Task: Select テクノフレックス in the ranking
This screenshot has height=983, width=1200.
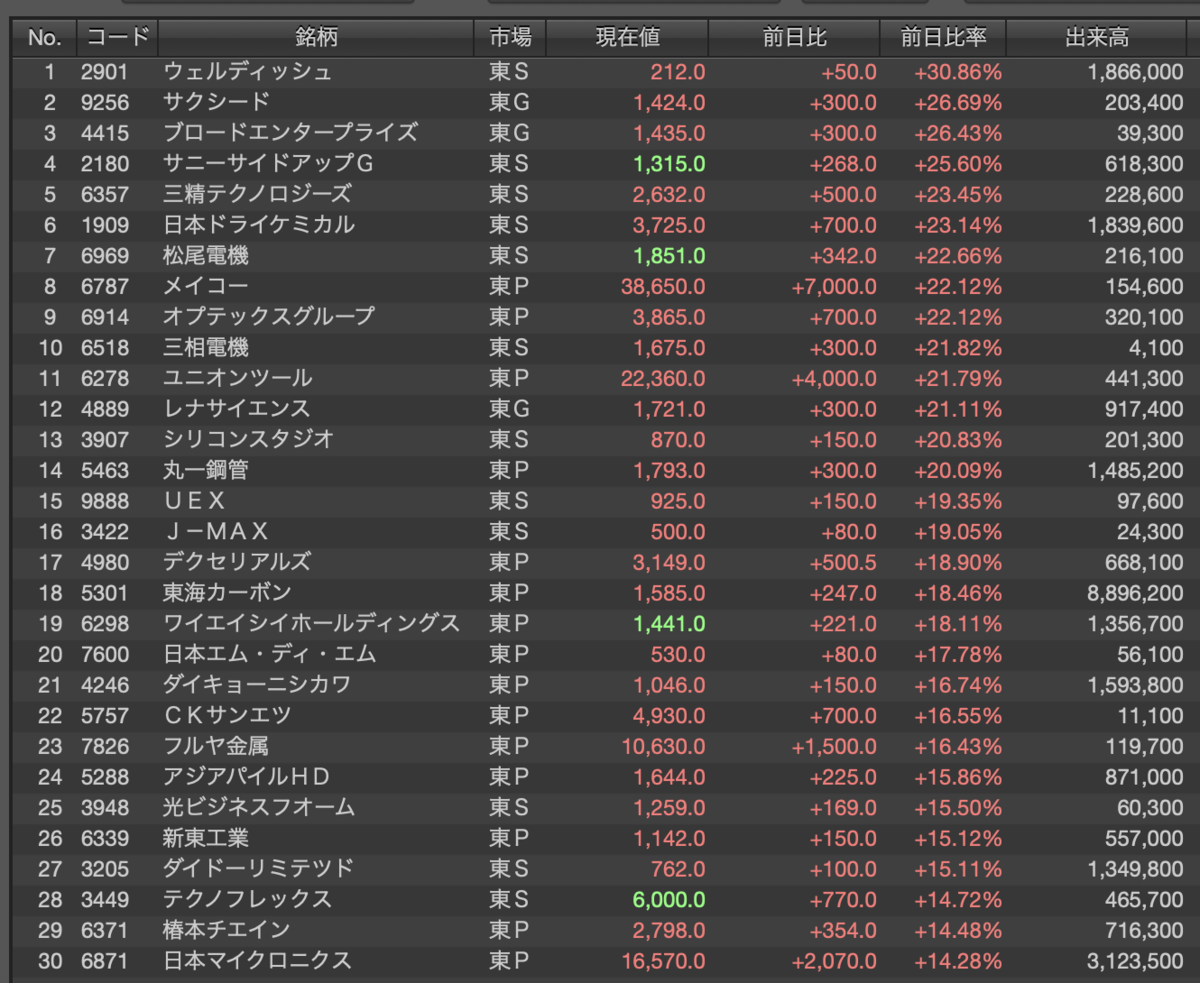Action: [x=248, y=899]
